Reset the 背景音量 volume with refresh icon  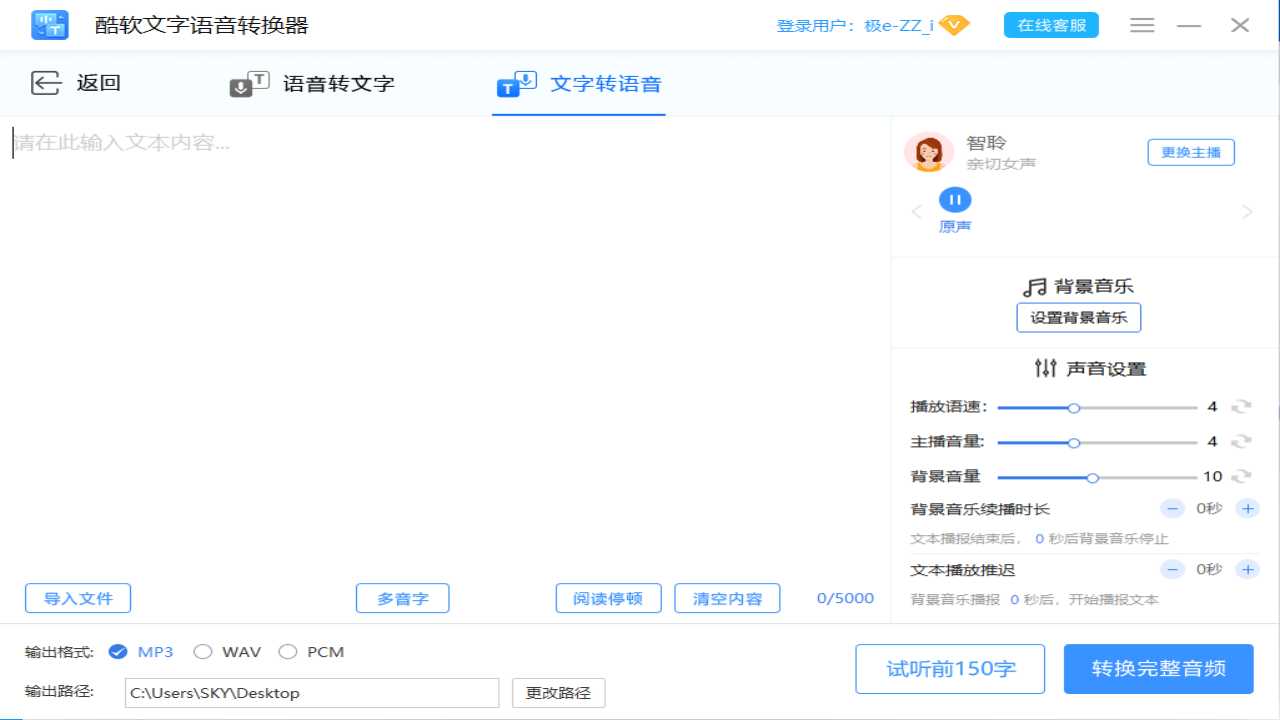(x=1241, y=476)
